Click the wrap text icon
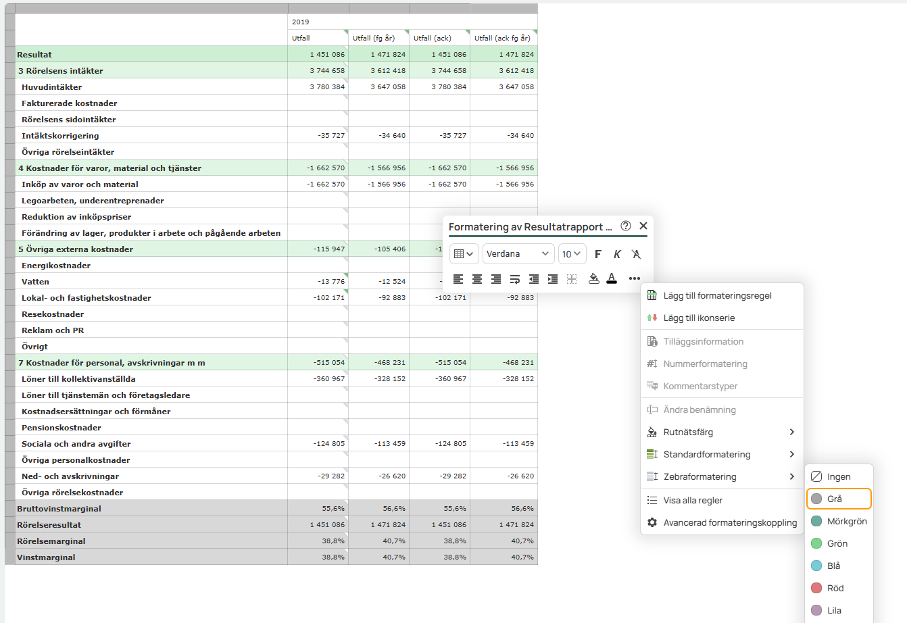 click(515, 279)
